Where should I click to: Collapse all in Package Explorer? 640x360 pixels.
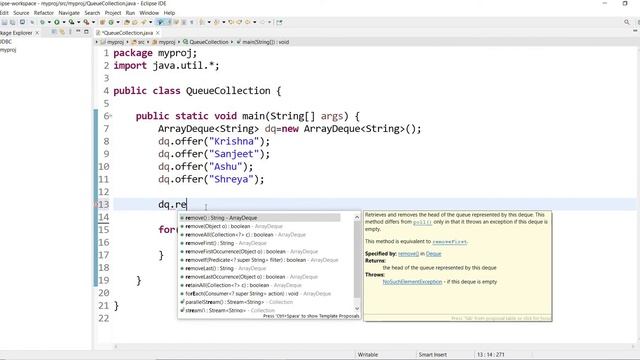[x=53, y=31]
